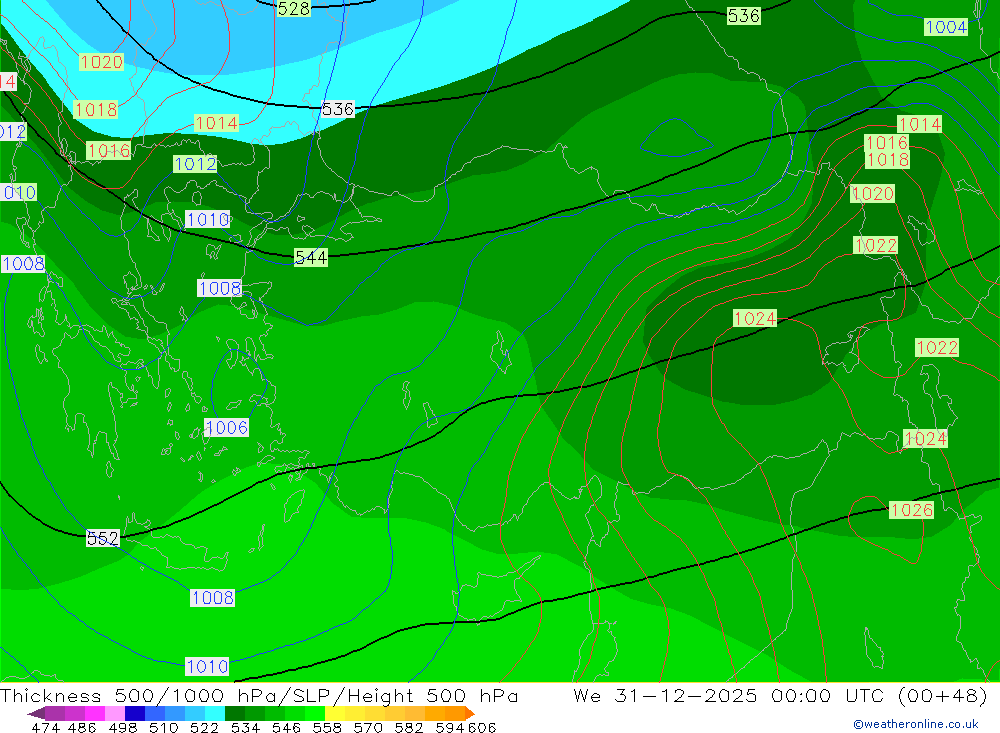
Task: Click the fully visible blue 1012 label
Action: 195,164
